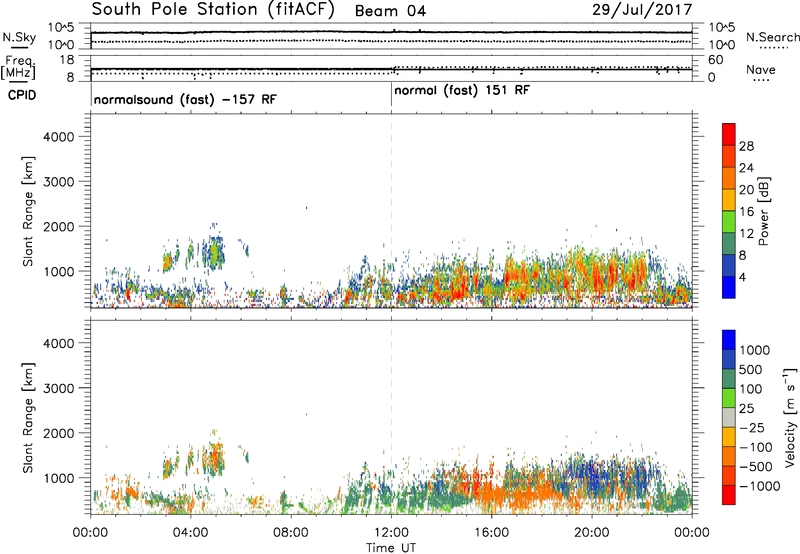Click velocity colorbar value '1000'
The height and width of the screenshot is (554, 800).
755,350
